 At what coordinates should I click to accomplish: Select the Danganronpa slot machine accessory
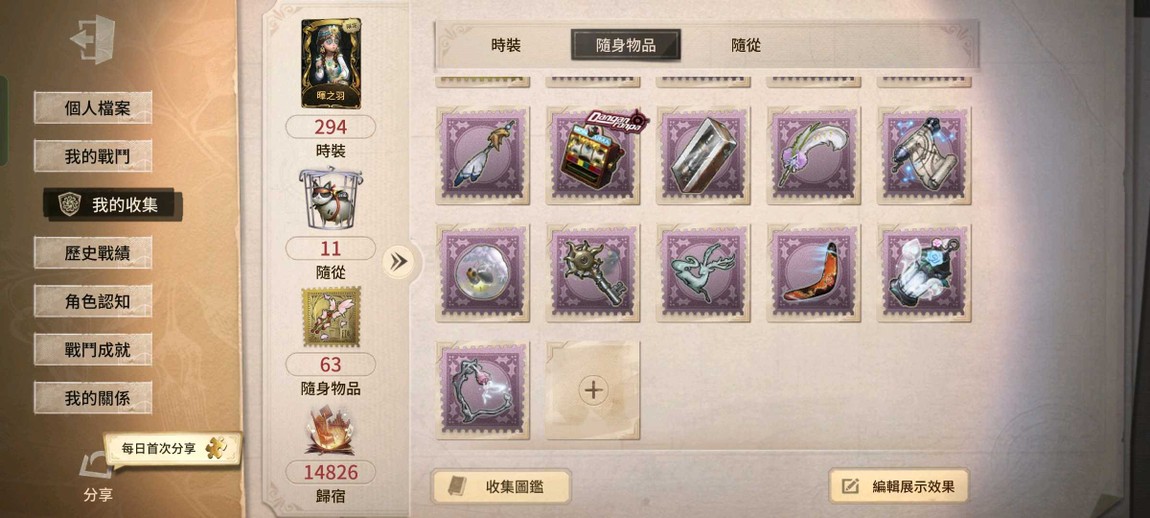[x=593, y=156]
